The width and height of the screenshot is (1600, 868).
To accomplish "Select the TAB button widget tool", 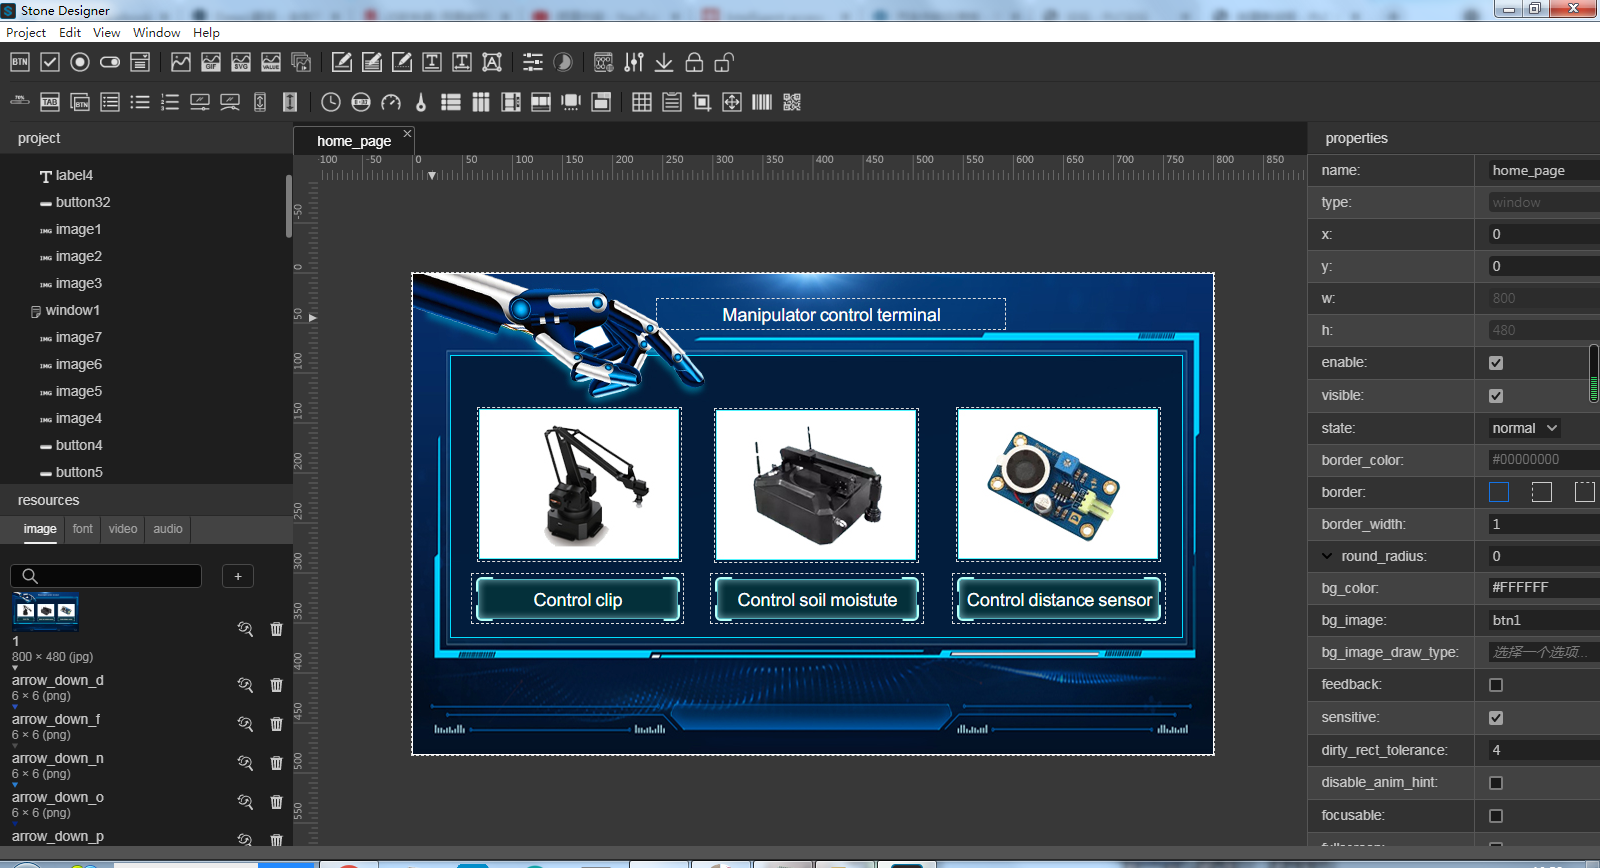I will pyautogui.click(x=50, y=102).
